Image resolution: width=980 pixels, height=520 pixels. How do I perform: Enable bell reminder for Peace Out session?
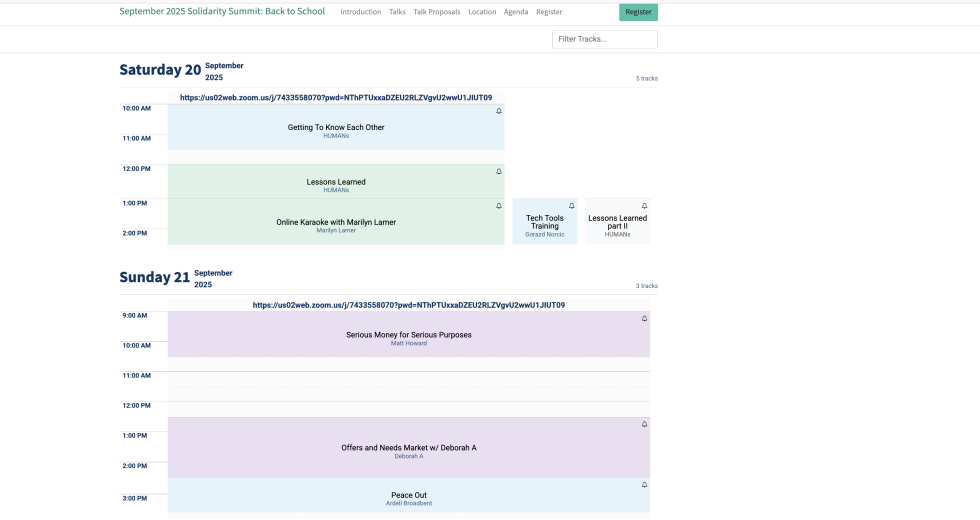click(x=644, y=485)
